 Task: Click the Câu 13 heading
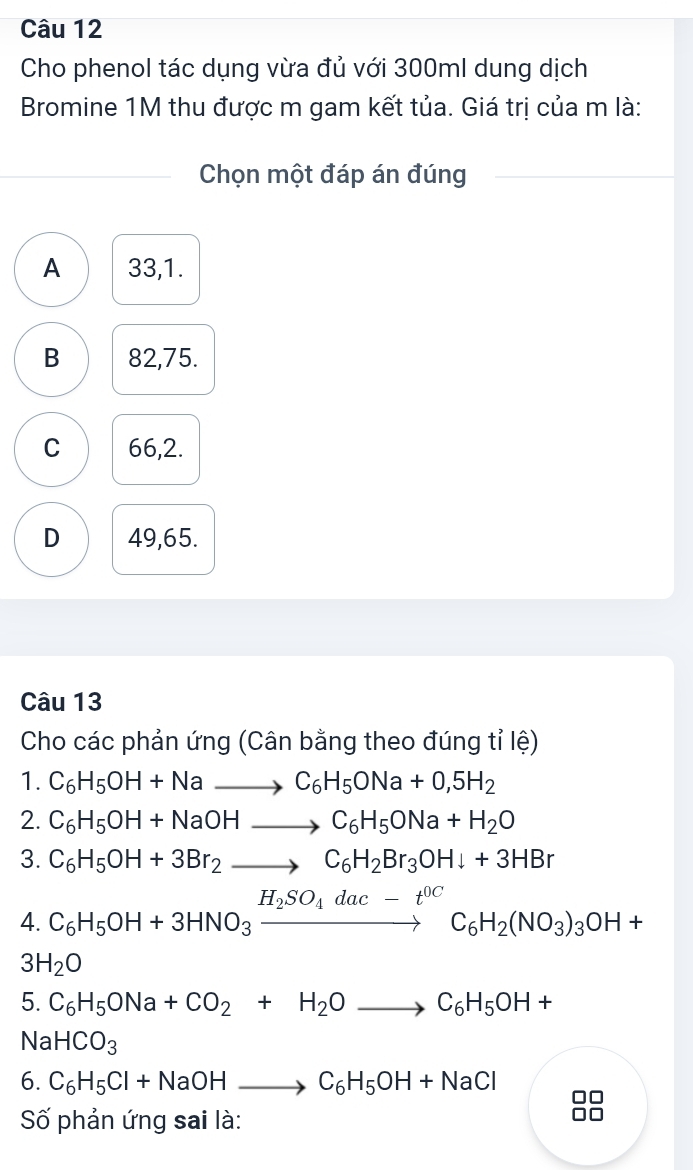(x=62, y=702)
